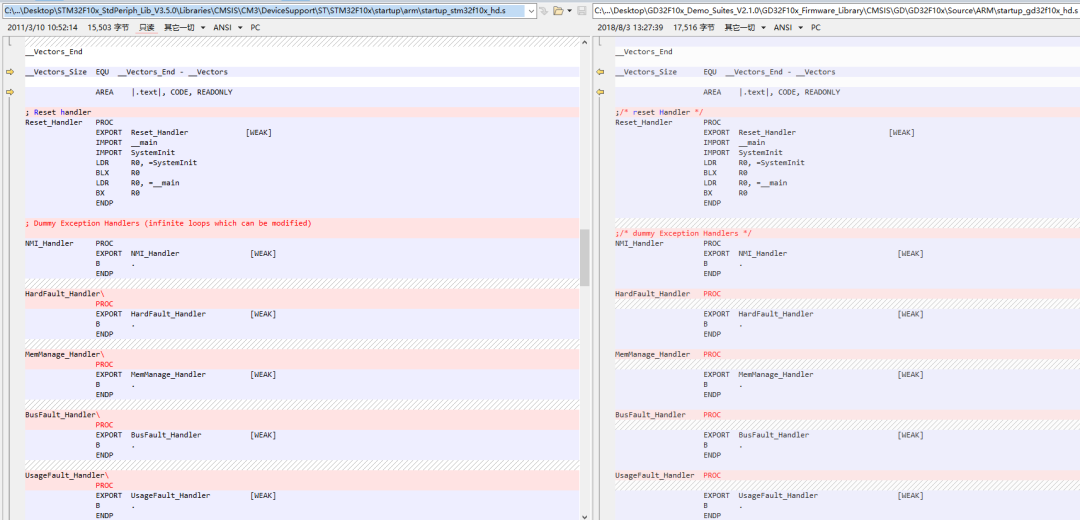Click 'HardFault_Handler\' line in left pane
Image resolution: width=1080 pixels, height=520 pixels.
tap(65, 293)
